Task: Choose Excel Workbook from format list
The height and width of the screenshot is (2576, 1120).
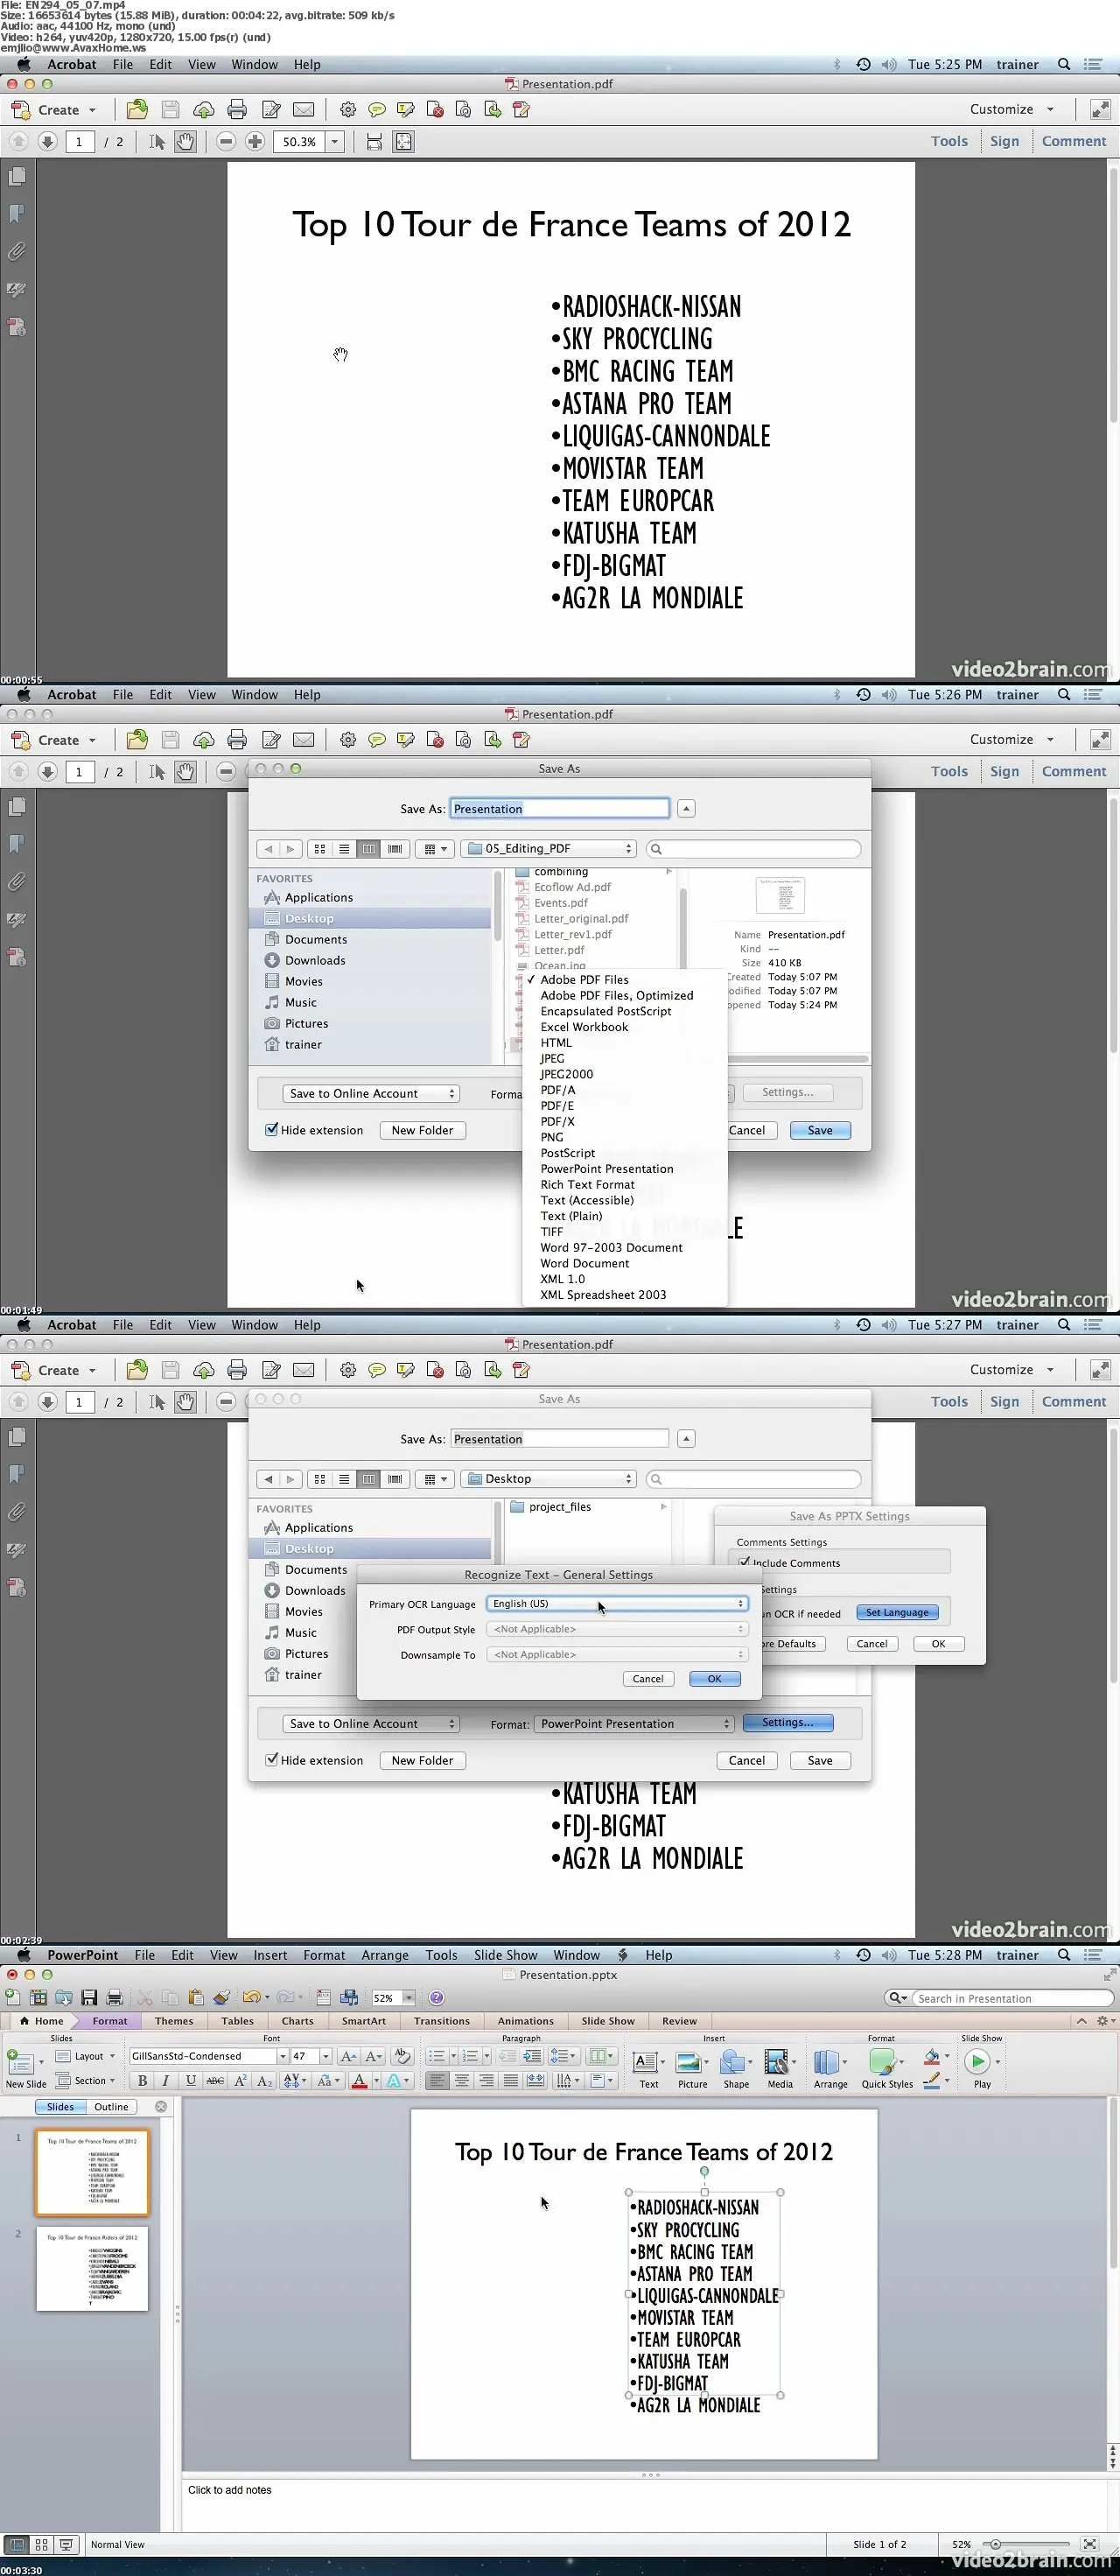Action: pyautogui.click(x=584, y=1027)
